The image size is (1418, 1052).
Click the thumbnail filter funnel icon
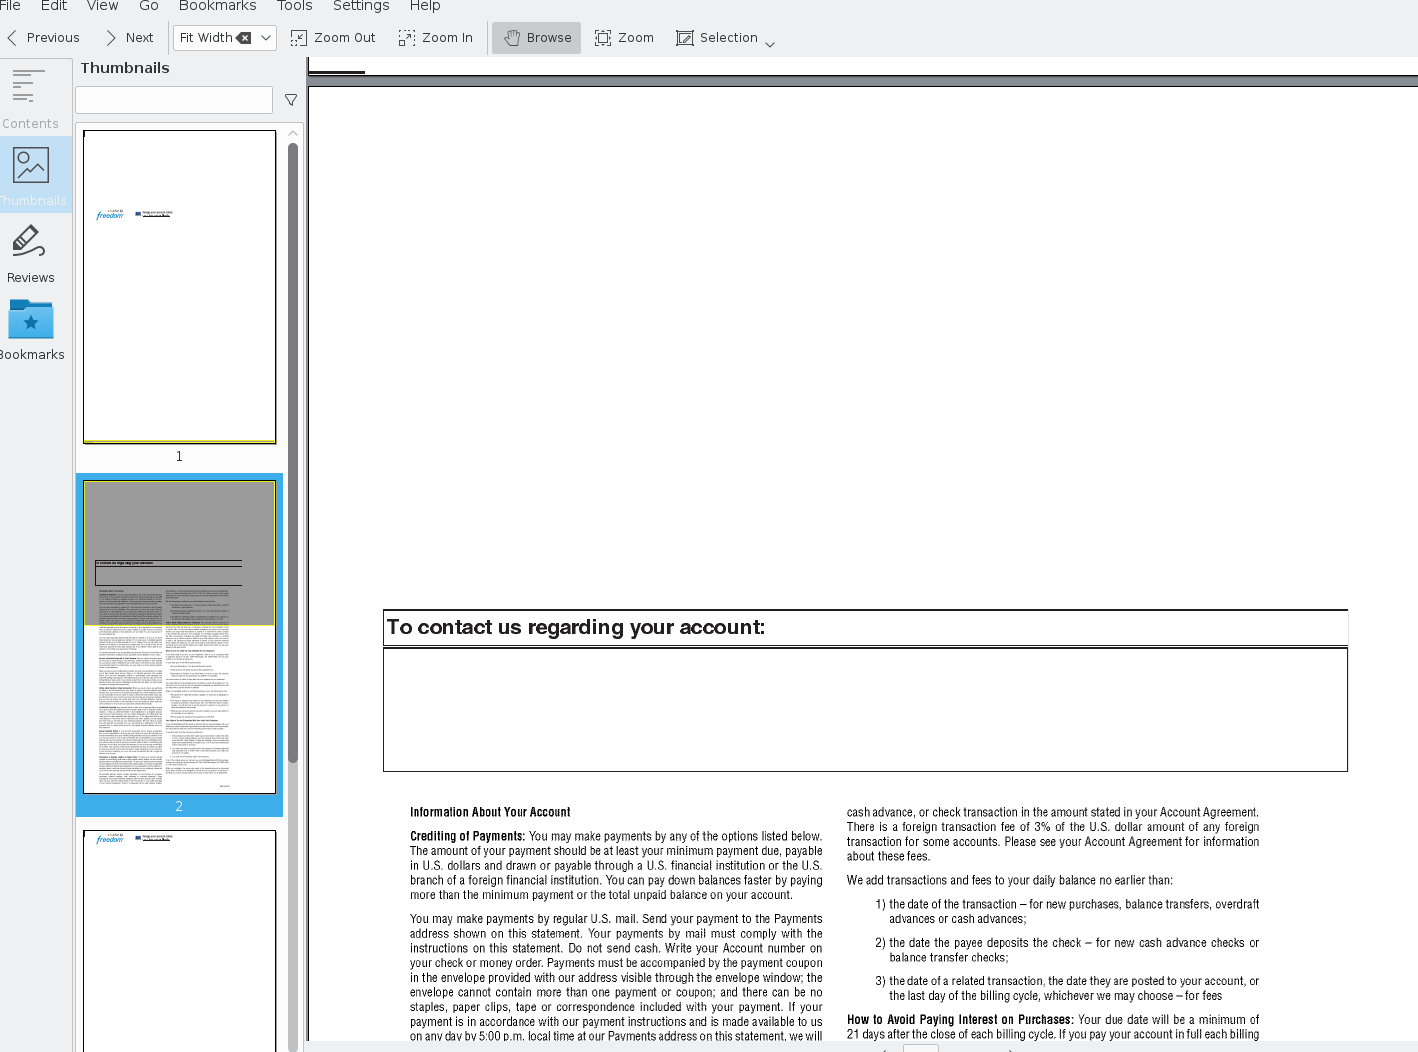tap(291, 100)
